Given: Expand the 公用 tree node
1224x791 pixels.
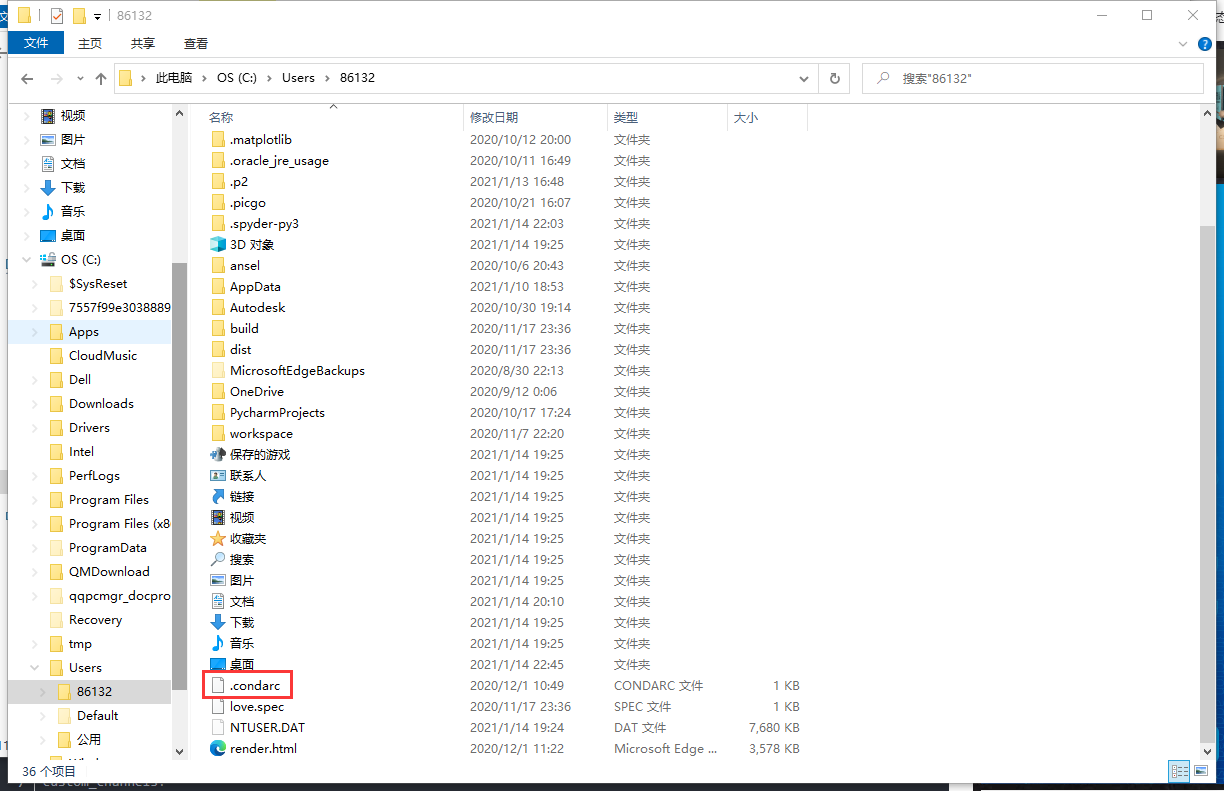Looking at the screenshot, I should coord(42,740).
